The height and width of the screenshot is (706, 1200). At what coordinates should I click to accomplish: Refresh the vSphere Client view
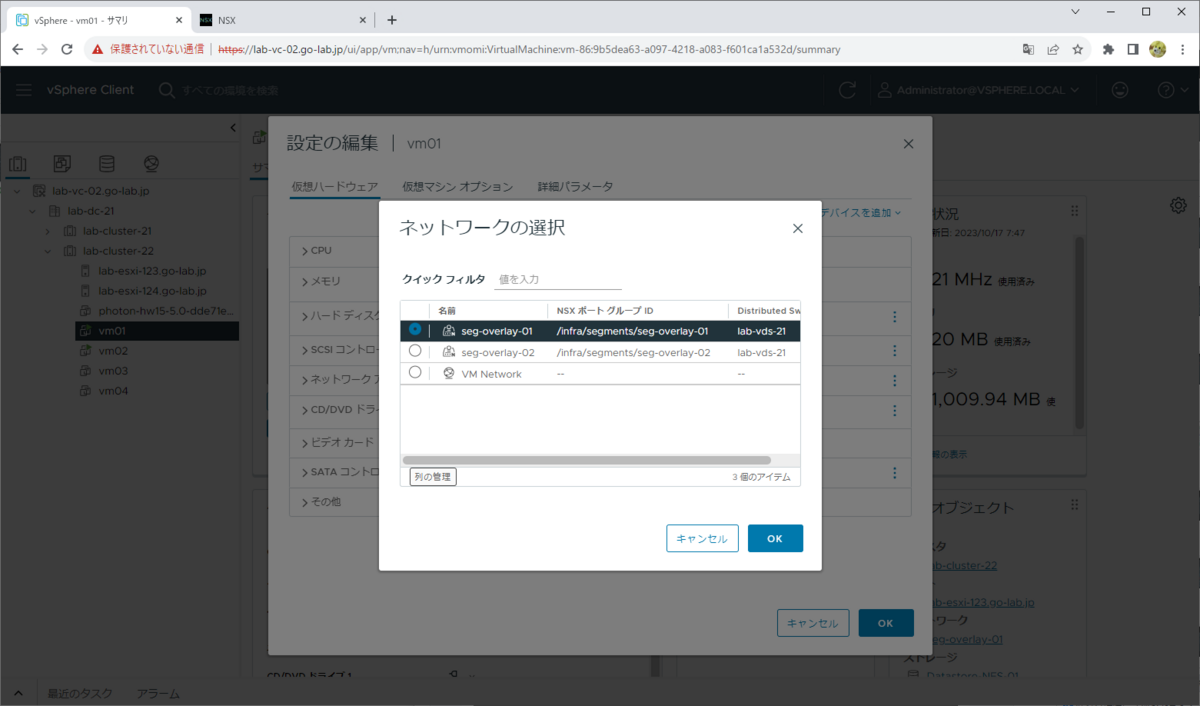(x=847, y=90)
